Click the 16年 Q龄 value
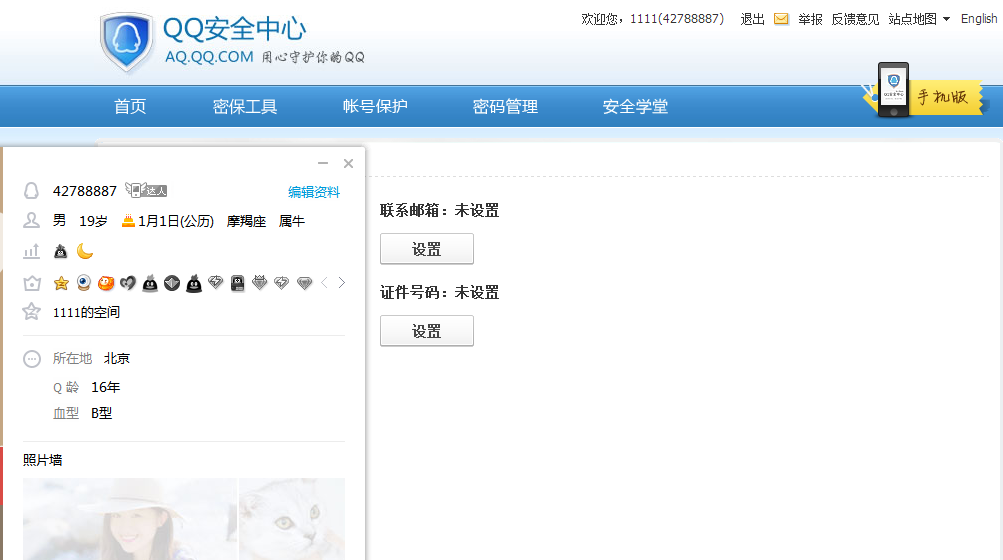The height and width of the screenshot is (560, 1003). click(106, 387)
